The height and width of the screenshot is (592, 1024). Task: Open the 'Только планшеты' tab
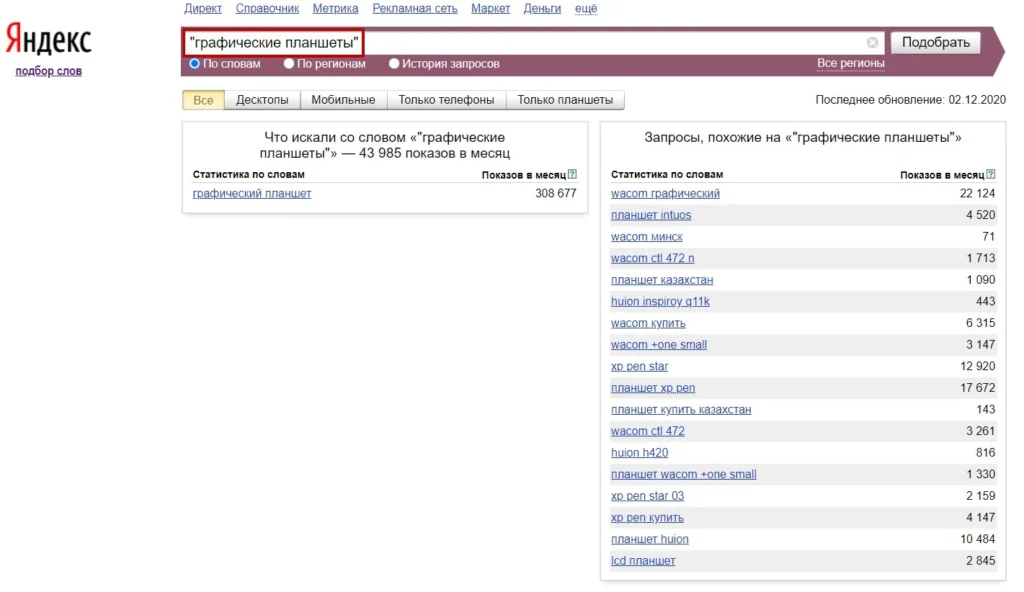coord(565,100)
